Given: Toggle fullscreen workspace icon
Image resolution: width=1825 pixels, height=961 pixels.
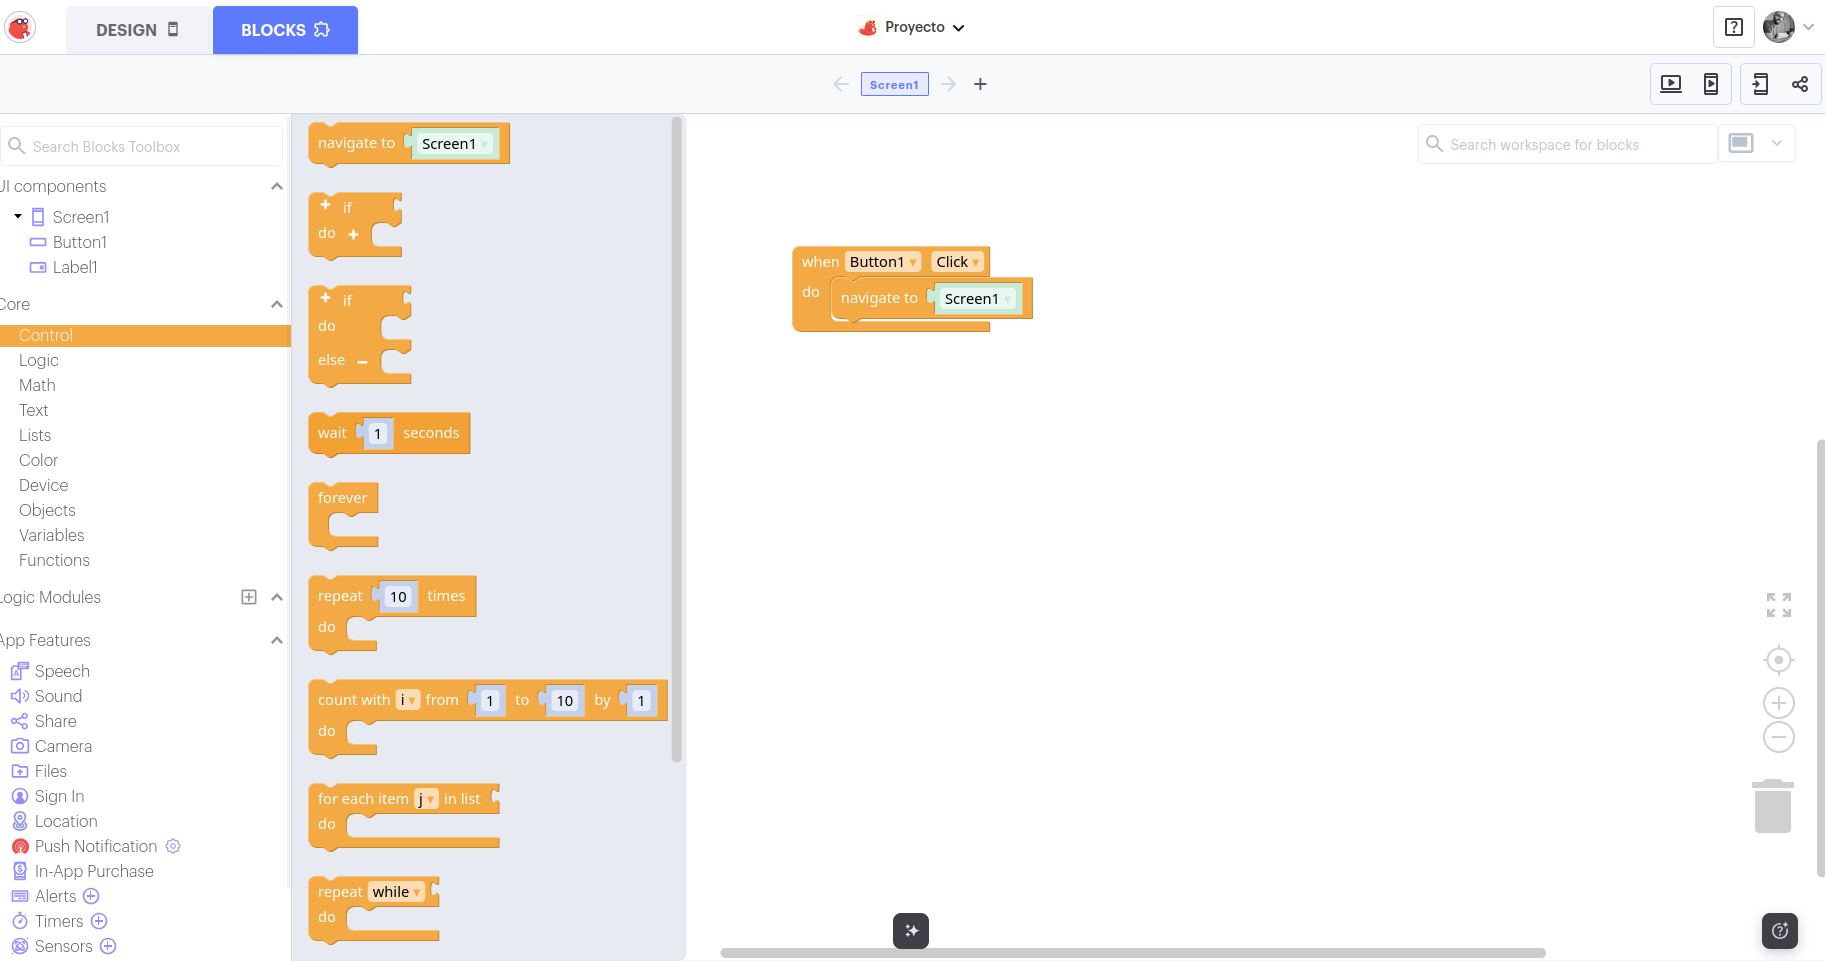Looking at the screenshot, I should 1778,605.
